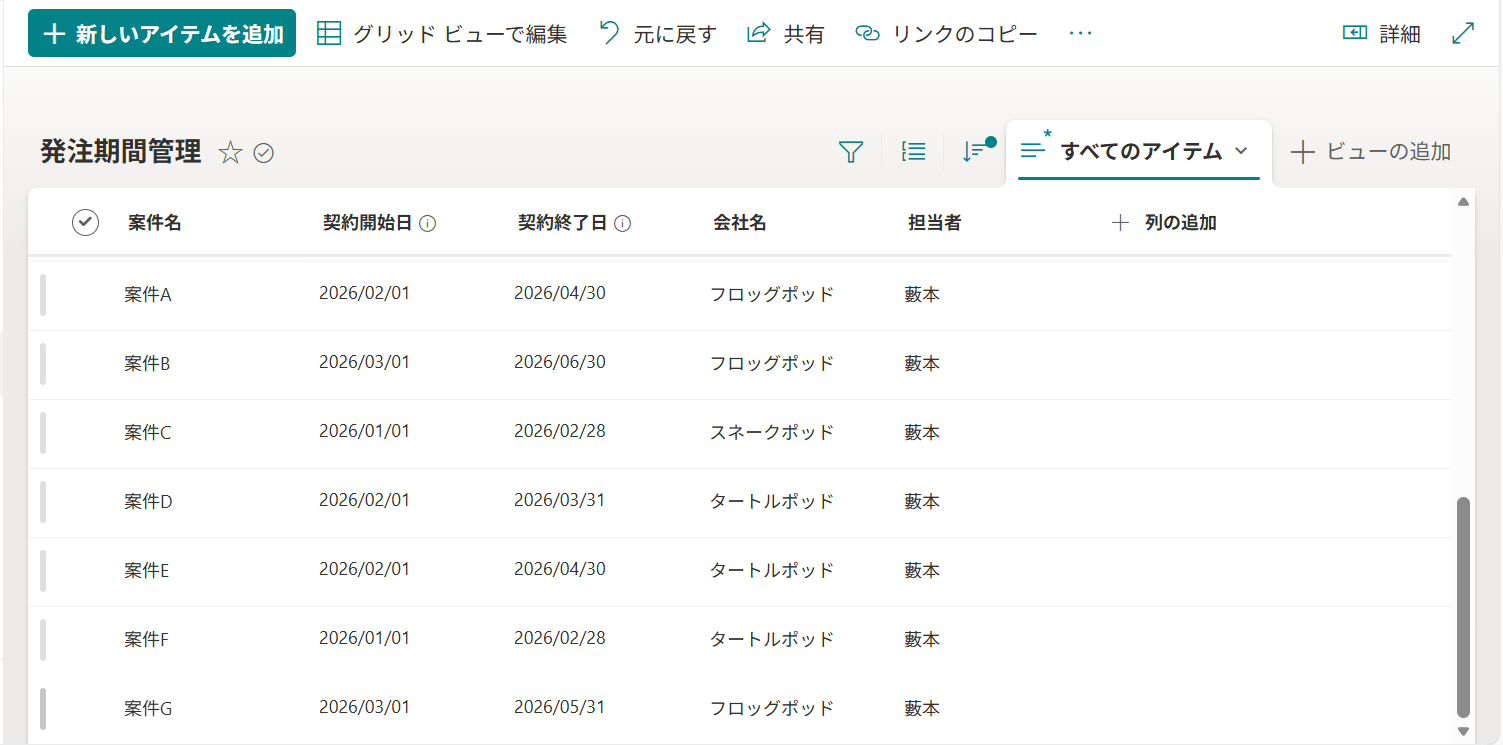The height and width of the screenshot is (745, 1503).
Task: Open the filter pane icon
Action: pyautogui.click(x=850, y=151)
